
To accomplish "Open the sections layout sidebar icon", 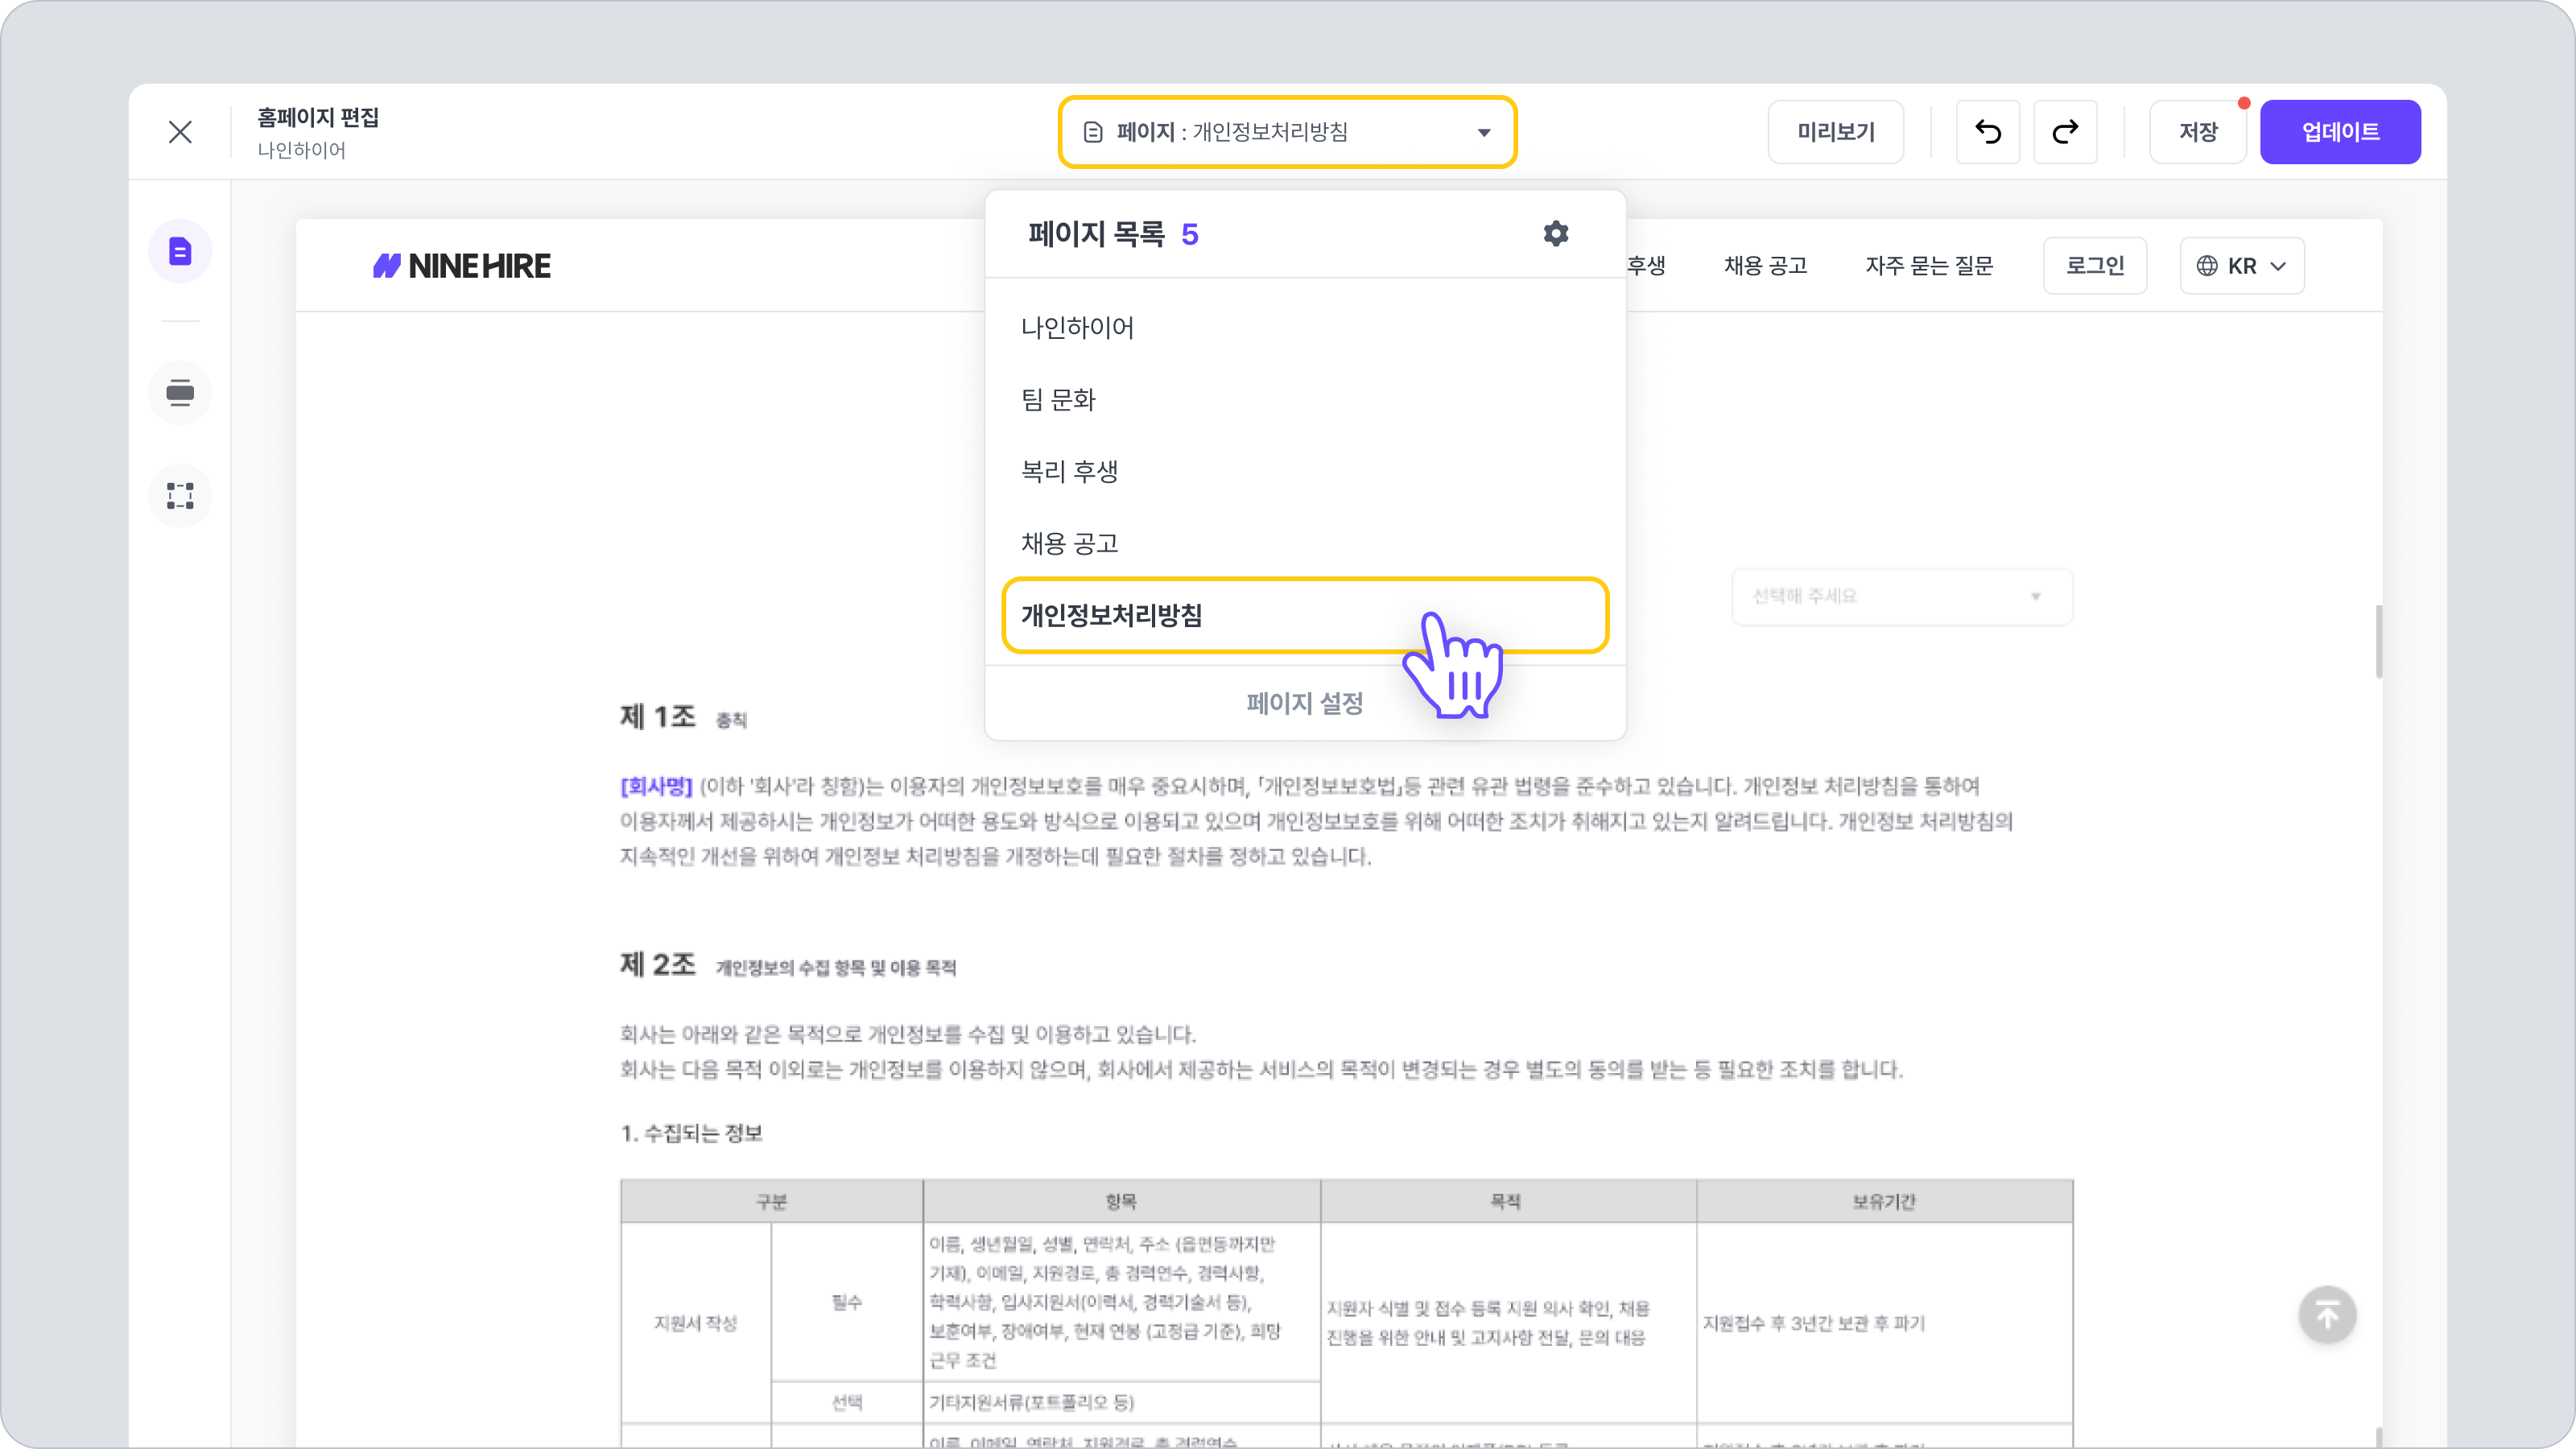I will [180, 392].
